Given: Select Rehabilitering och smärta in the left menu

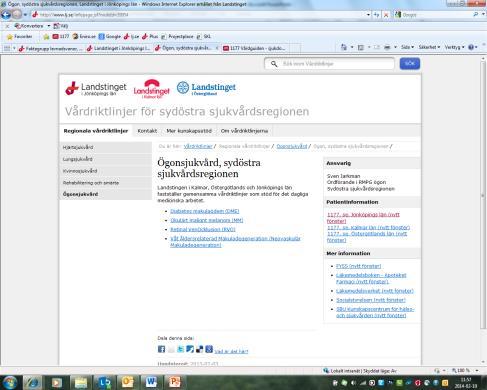Looking at the screenshot, I should pyautogui.click(x=106, y=183).
